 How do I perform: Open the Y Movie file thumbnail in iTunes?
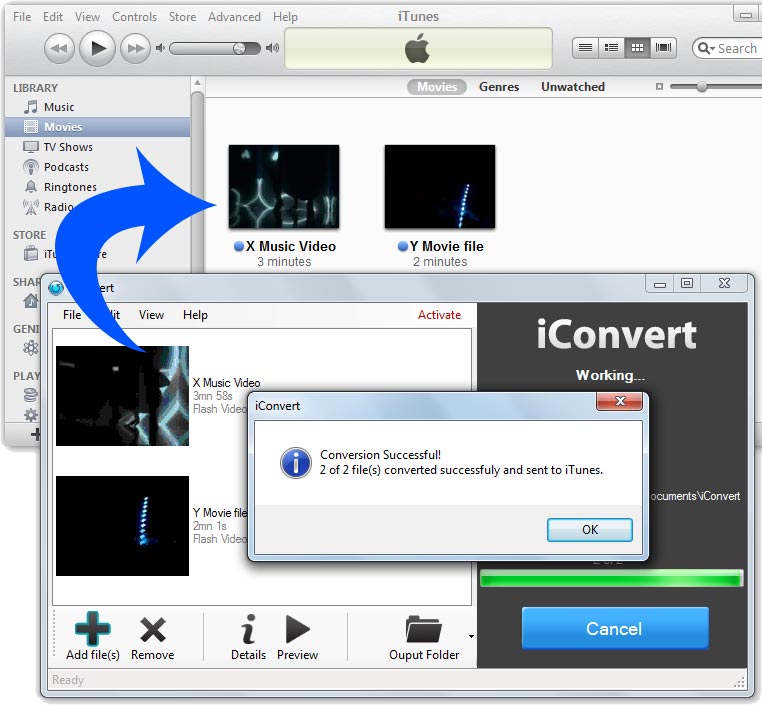[440, 187]
